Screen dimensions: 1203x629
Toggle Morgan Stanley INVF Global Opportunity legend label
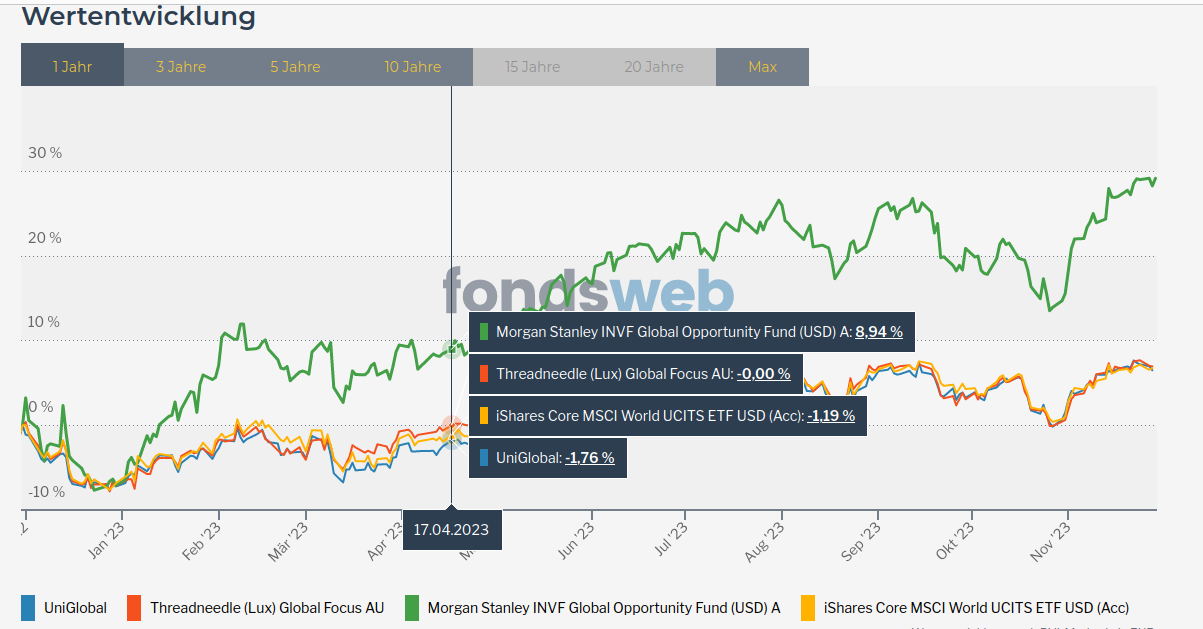(x=603, y=607)
